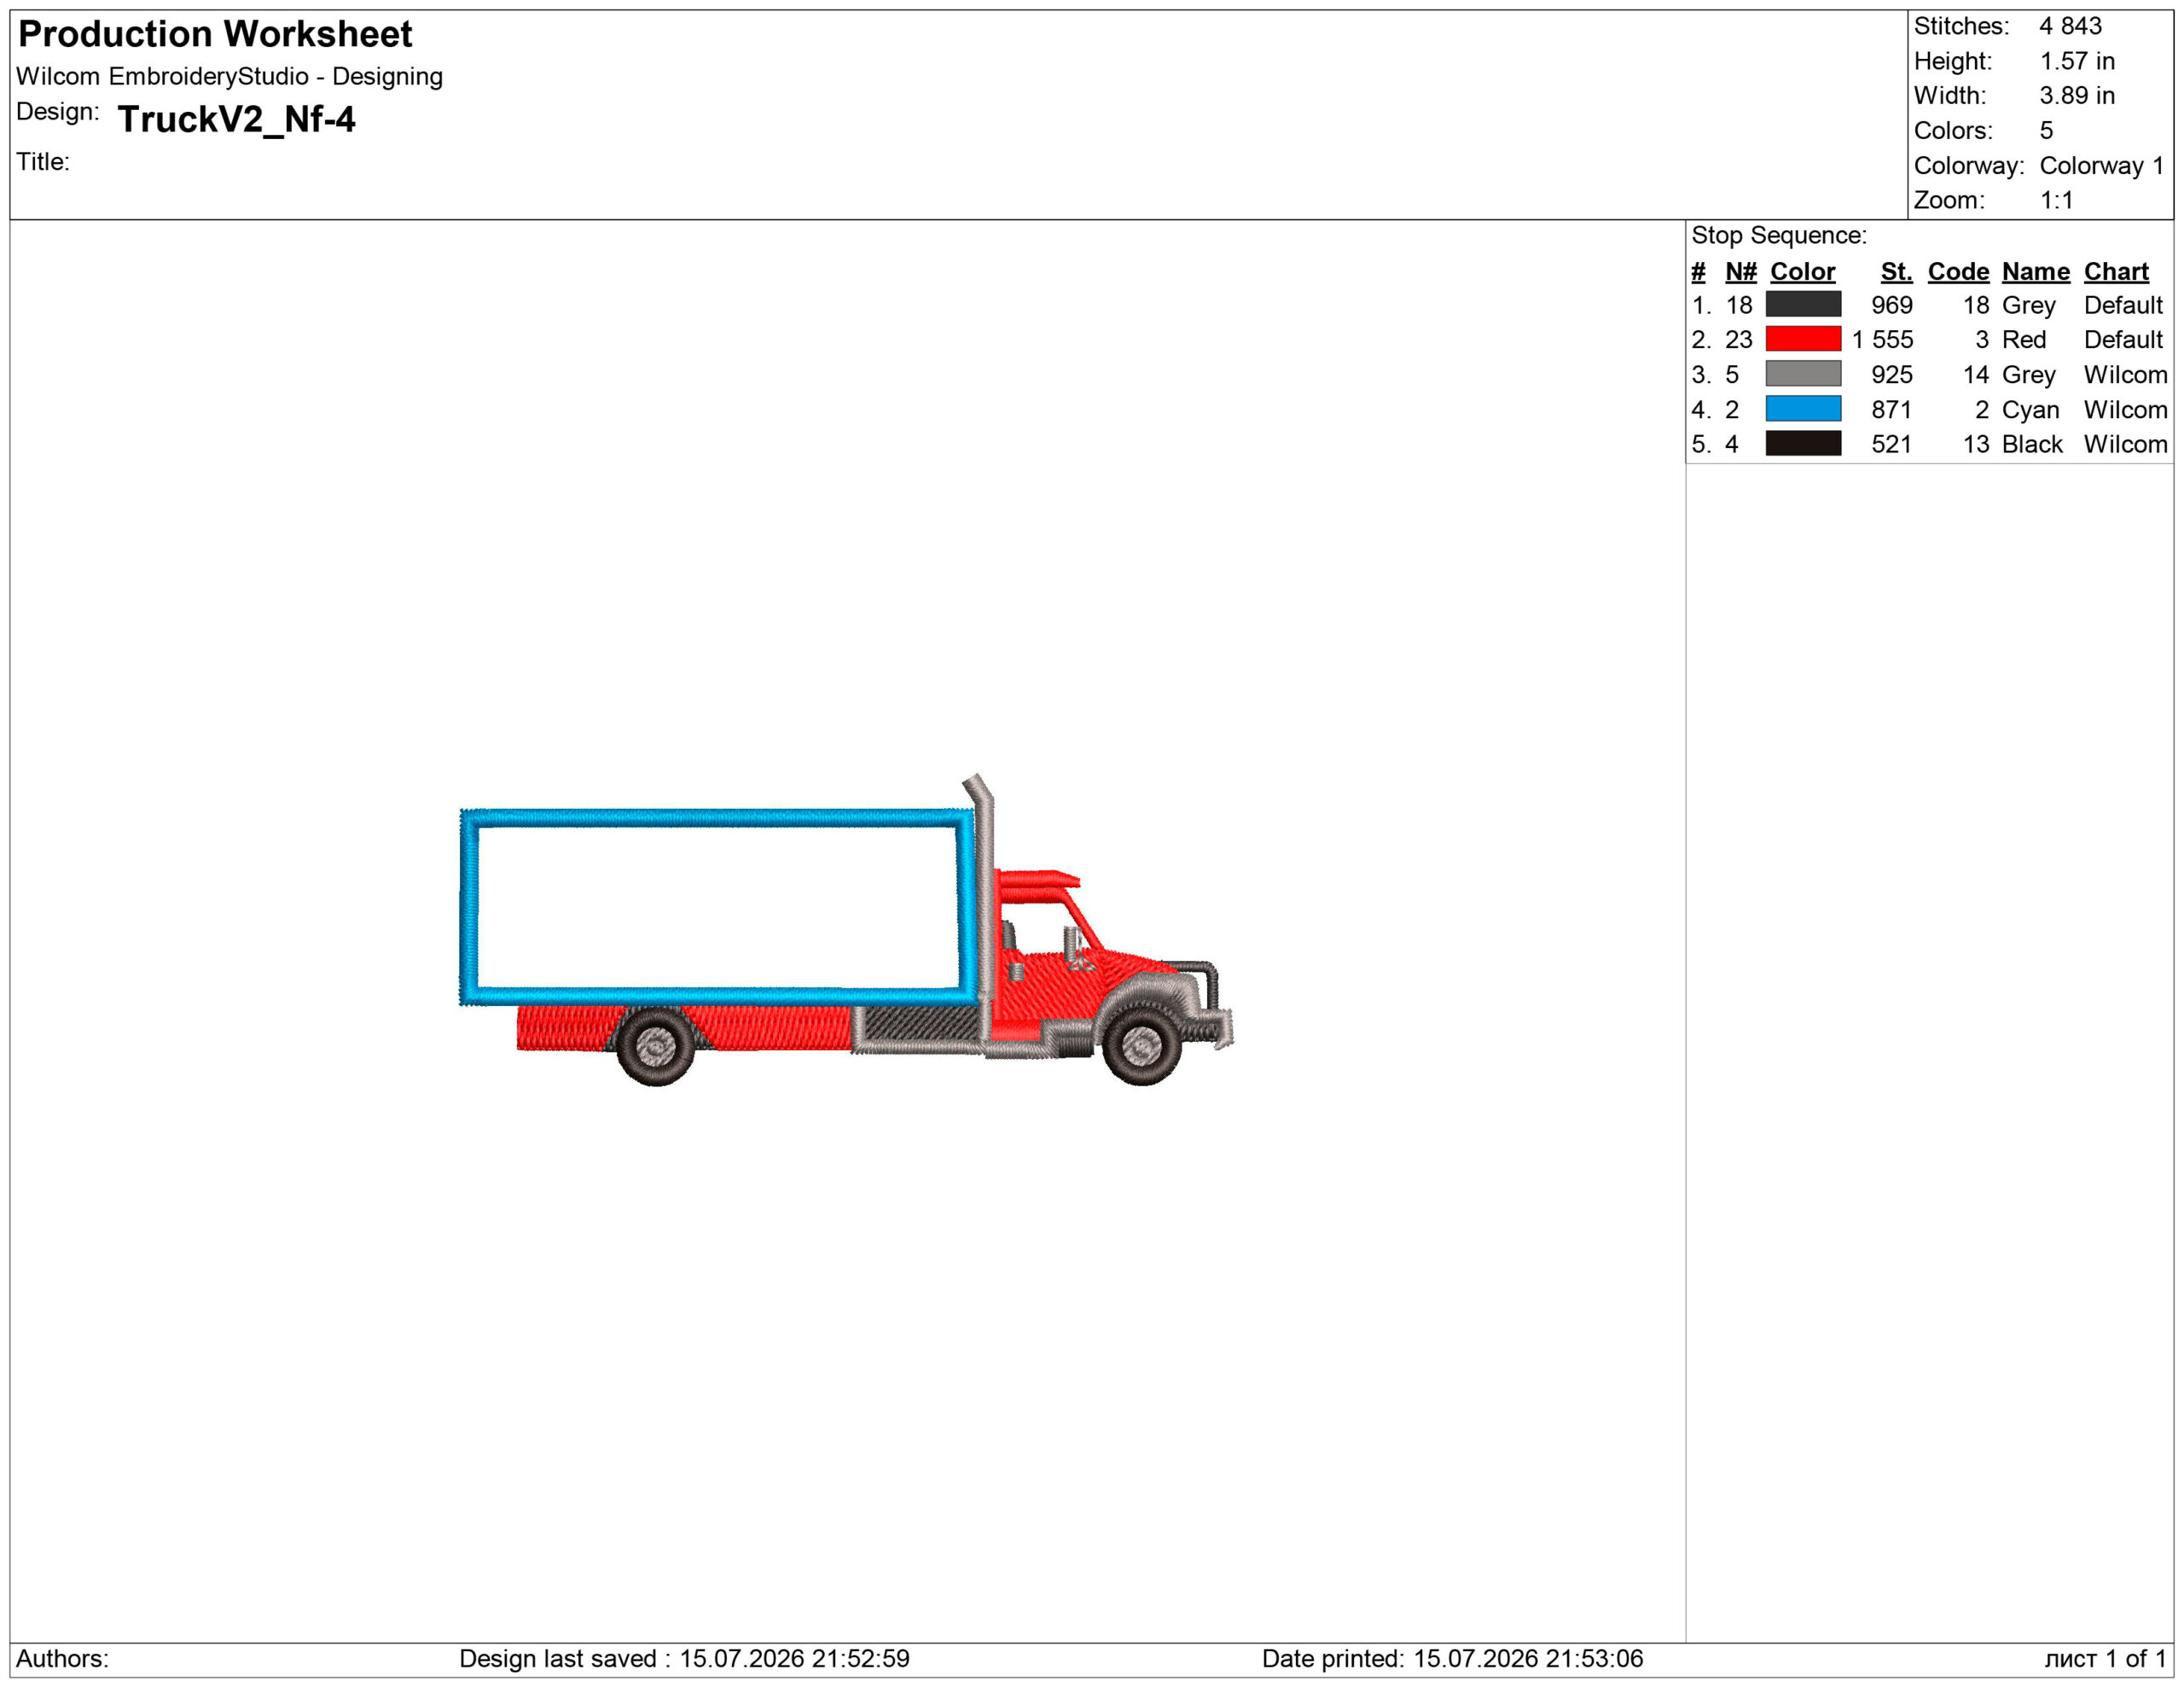The width and height of the screenshot is (2184, 1681).
Task: Click the 'Title:' label
Action: coord(43,162)
